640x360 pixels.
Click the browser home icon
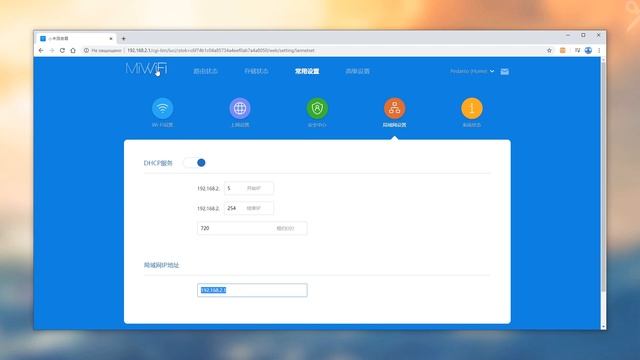(x=73, y=51)
